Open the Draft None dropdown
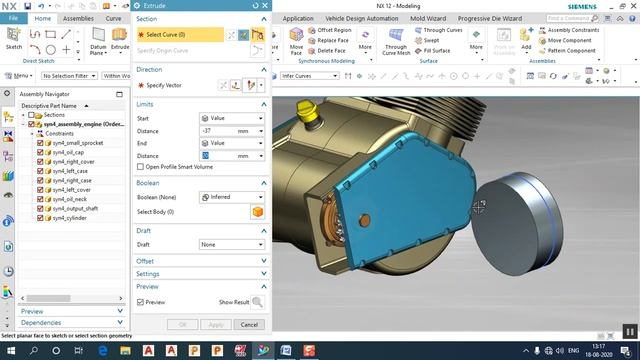The image size is (640, 360). pyautogui.click(x=232, y=244)
